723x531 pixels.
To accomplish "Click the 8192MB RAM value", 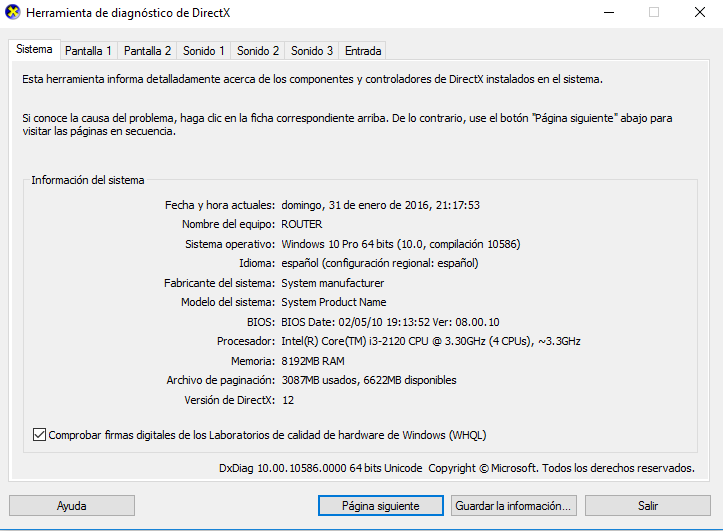I will (313, 361).
